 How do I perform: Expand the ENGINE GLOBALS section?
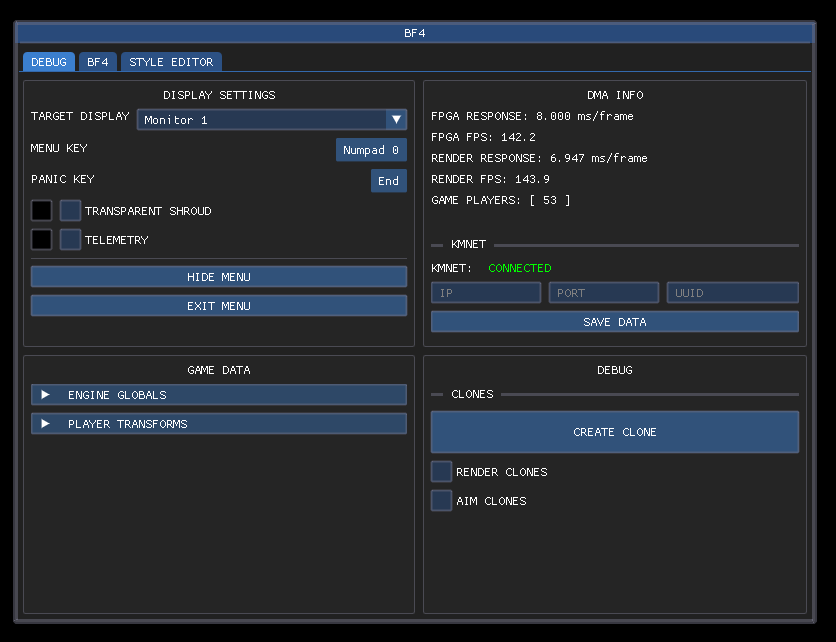219,395
